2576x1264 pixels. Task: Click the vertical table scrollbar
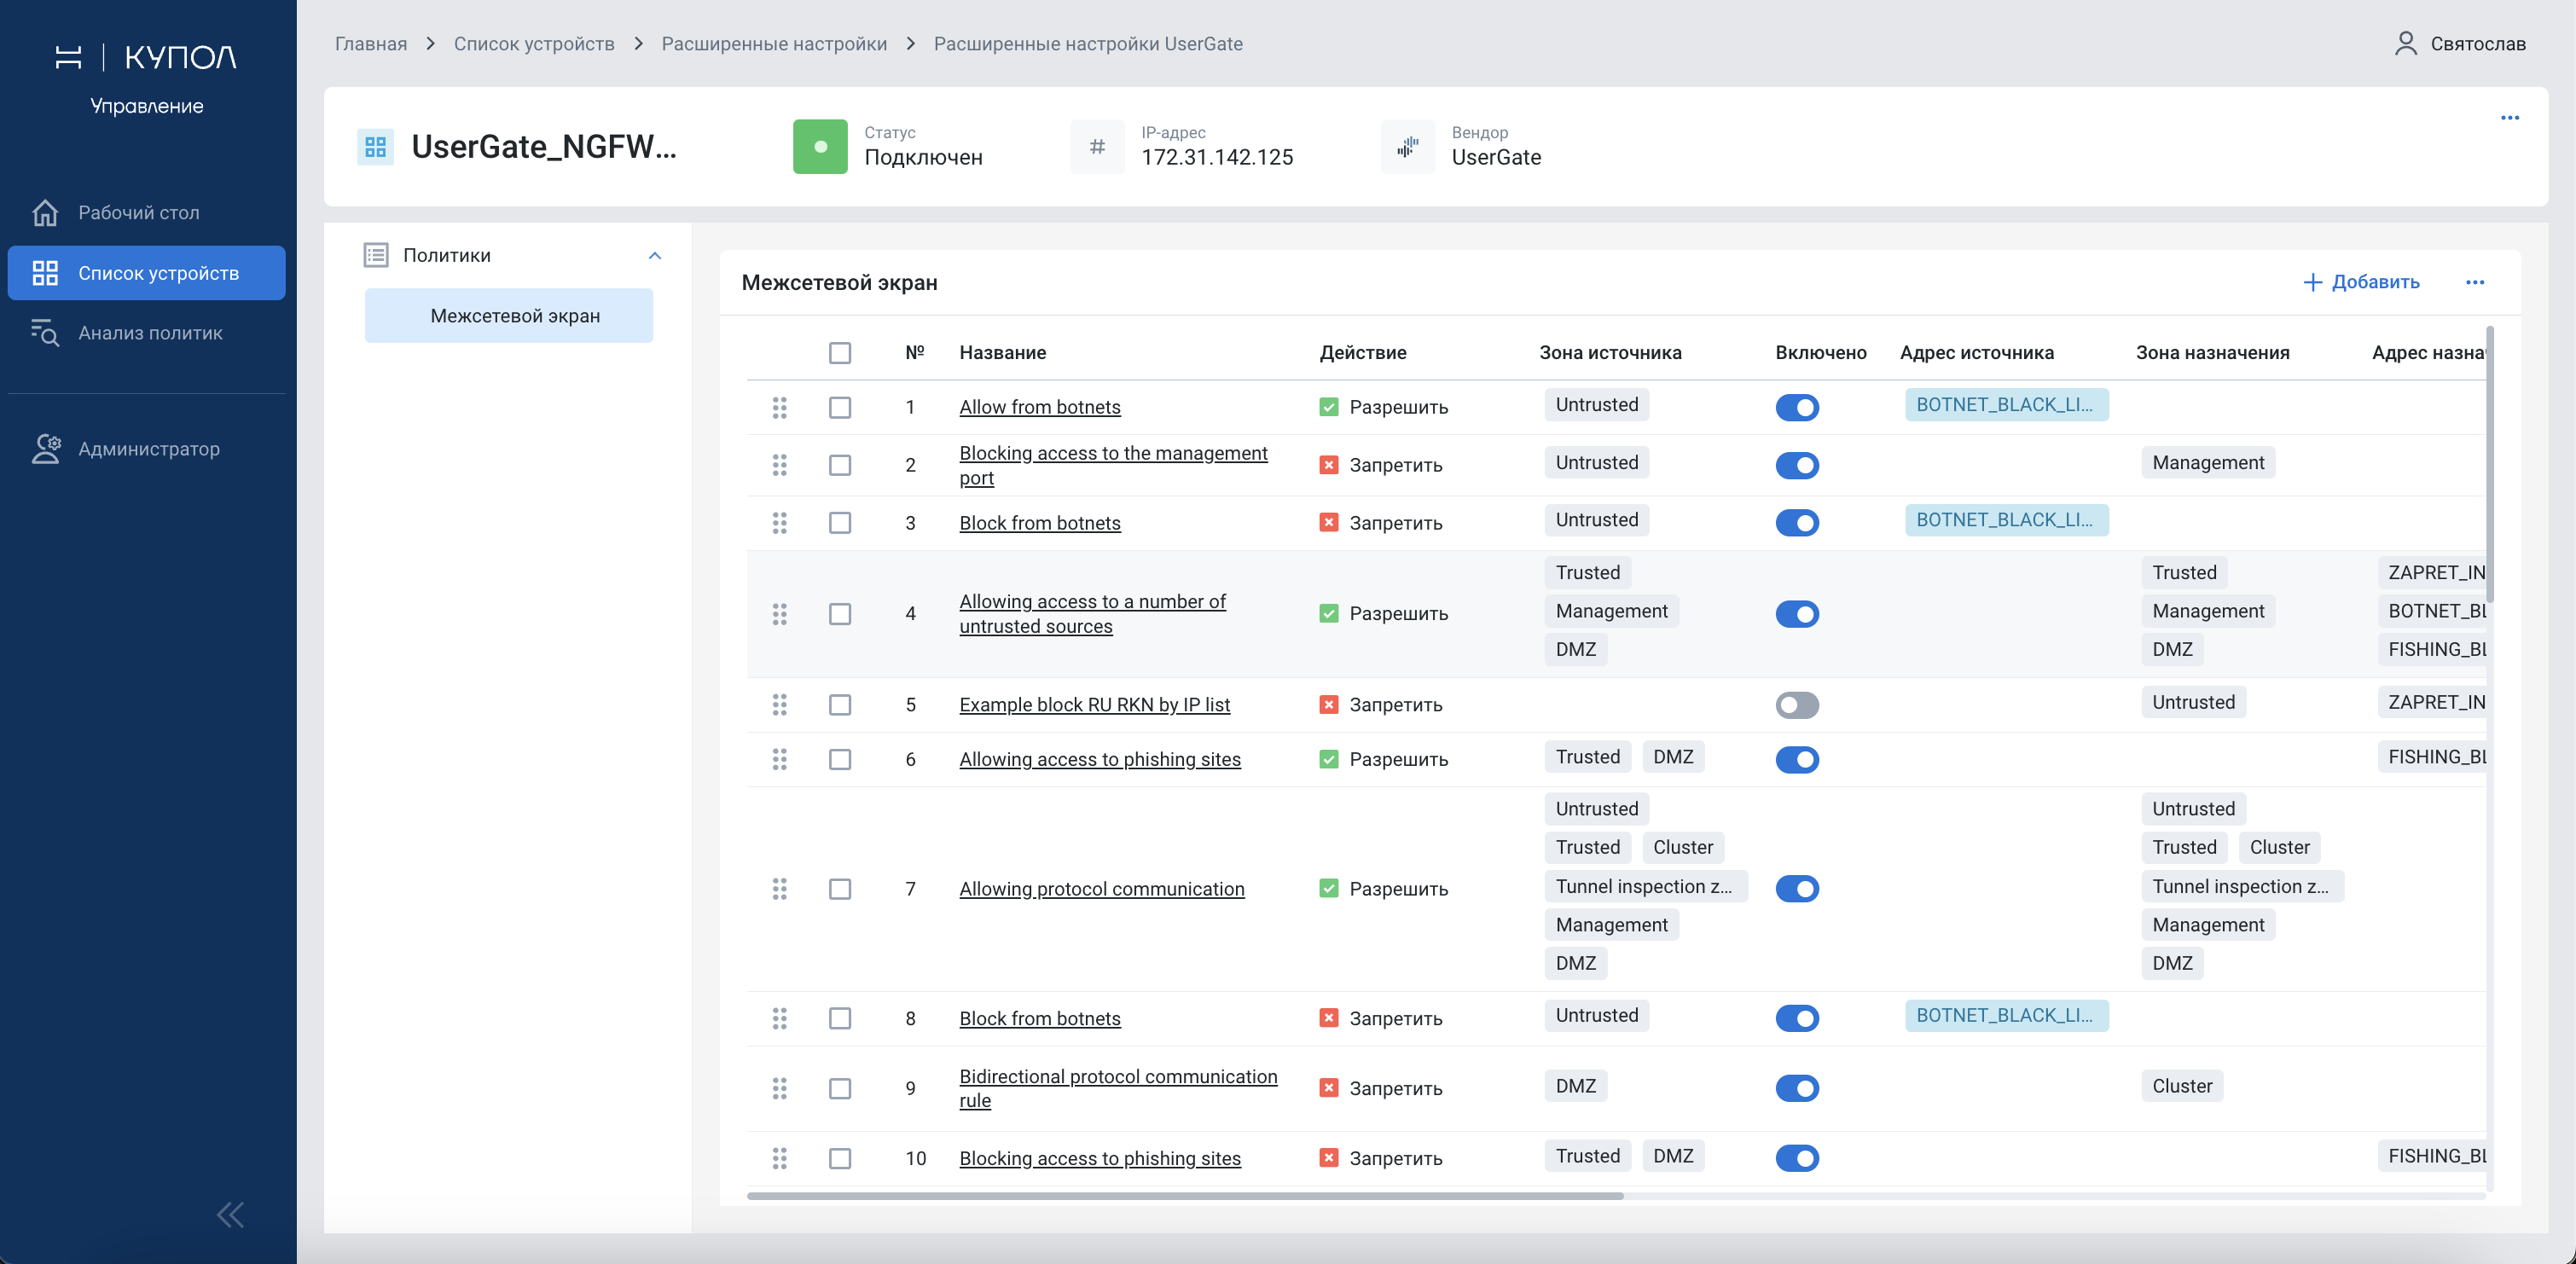click(2489, 464)
